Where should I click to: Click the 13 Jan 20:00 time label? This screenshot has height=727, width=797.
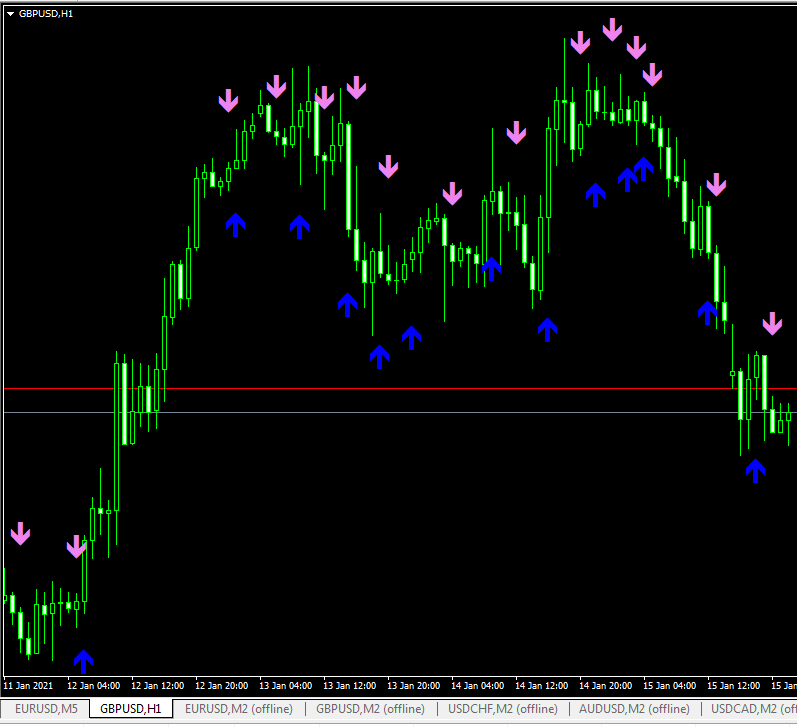[x=414, y=686]
